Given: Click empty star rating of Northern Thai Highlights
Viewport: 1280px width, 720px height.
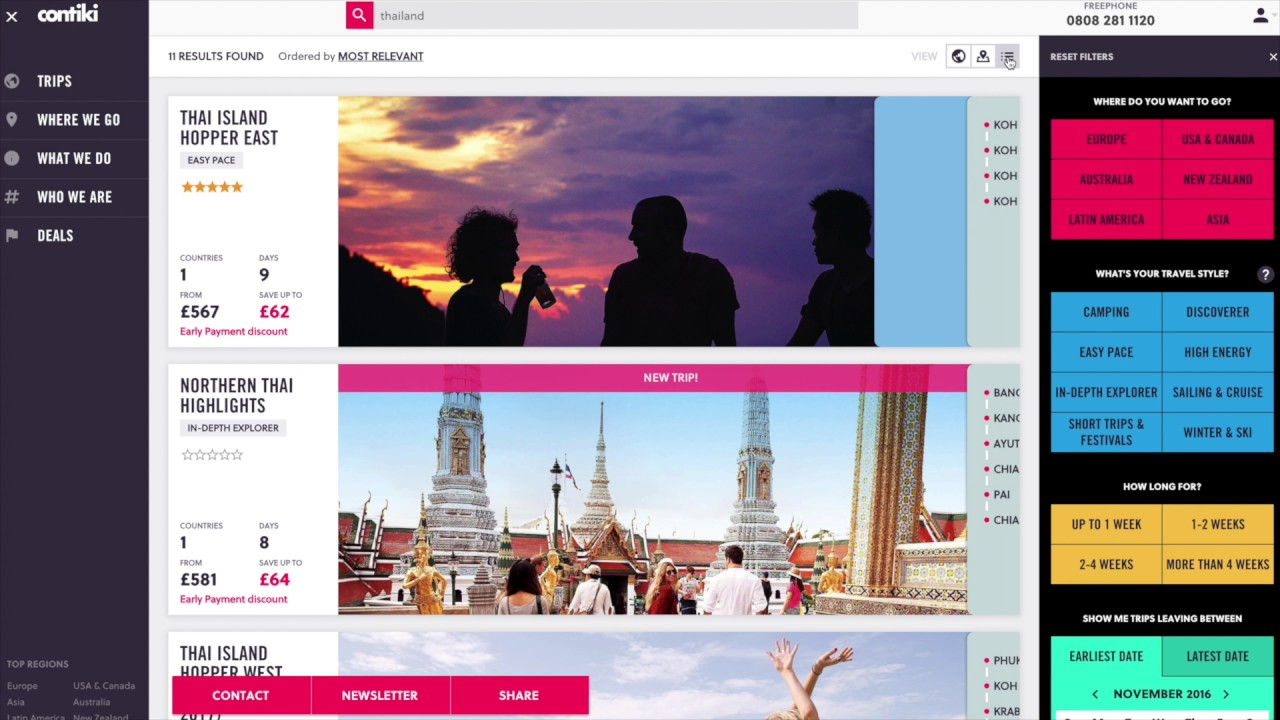Looking at the screenshot, I should click(x=212, y=455).
